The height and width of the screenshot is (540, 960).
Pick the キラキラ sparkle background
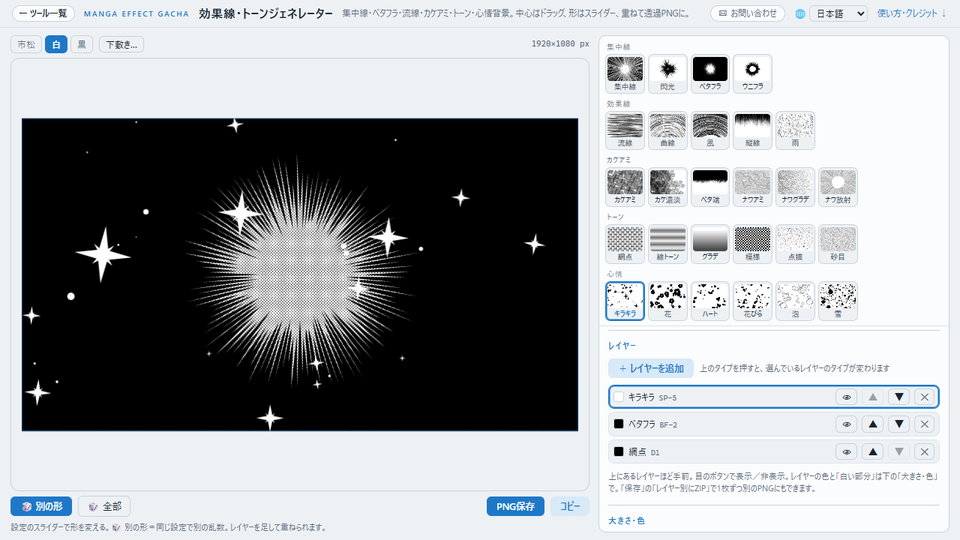click(624, 301)
